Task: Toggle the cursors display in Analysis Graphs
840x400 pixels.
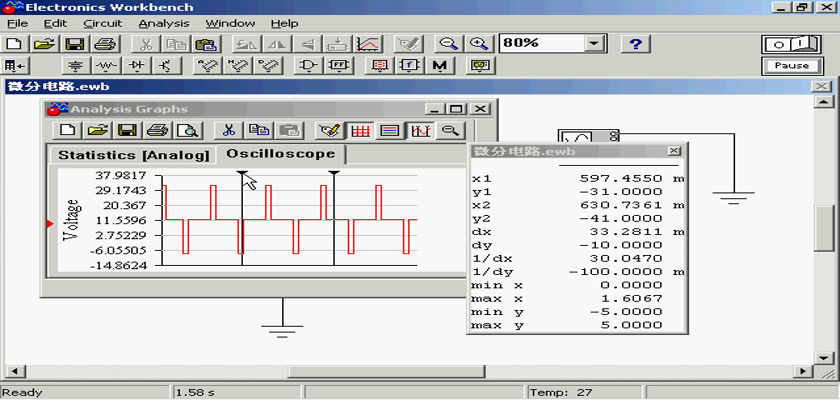Action: pos(421,130)
